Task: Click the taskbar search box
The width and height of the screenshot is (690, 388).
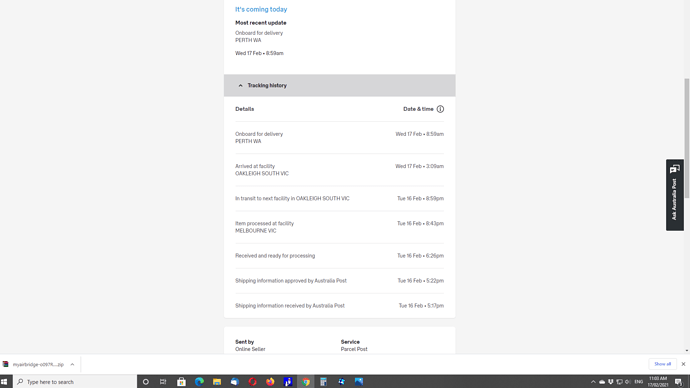Action: pos(75,382)
